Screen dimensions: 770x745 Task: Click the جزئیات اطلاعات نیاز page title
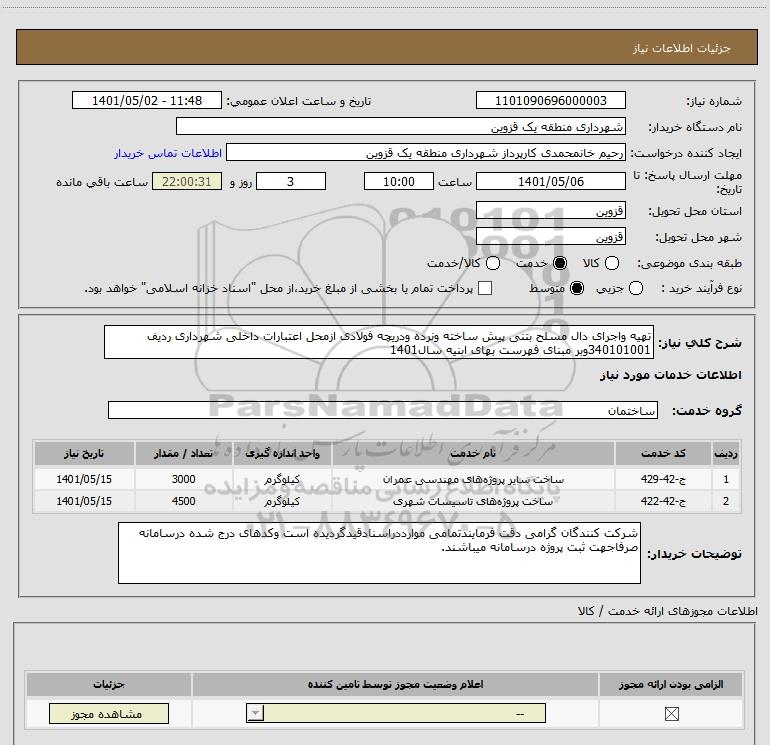pos(682,48)
